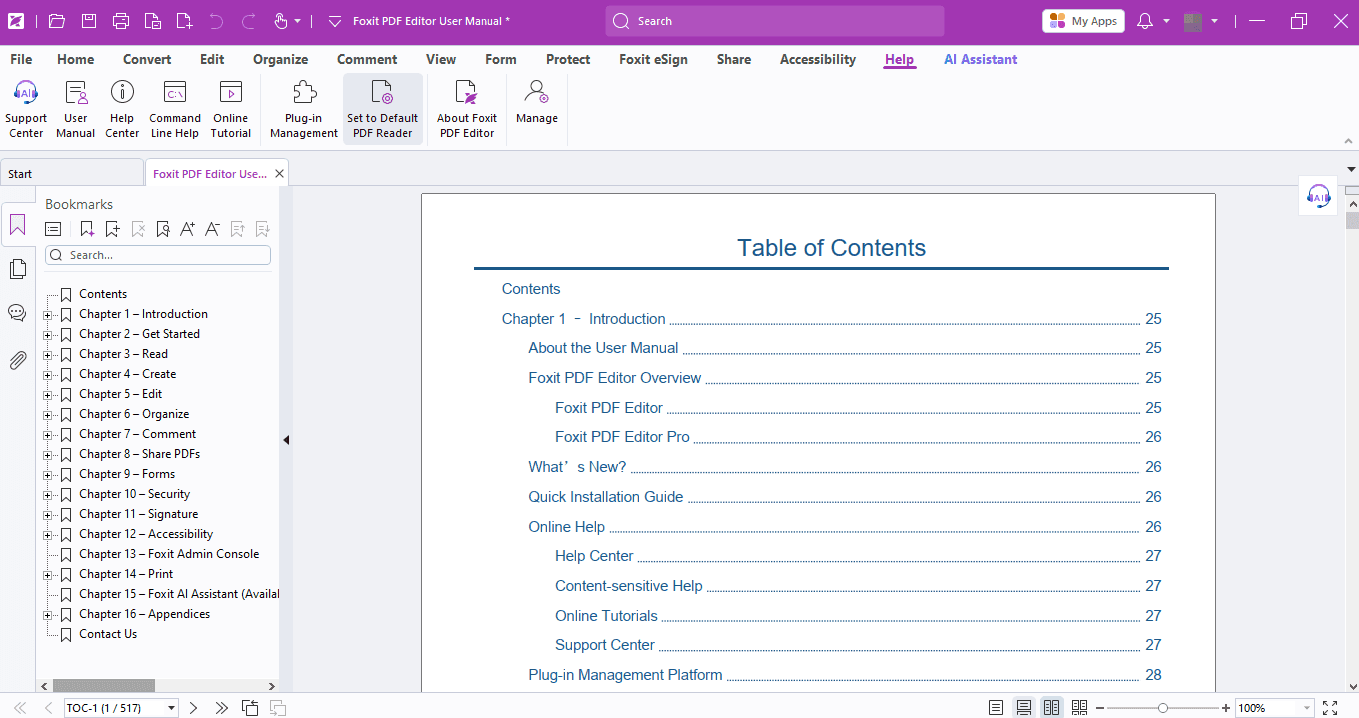Go to next page arrow
Screen dimensions: 1359x718
pyautogui.click(x=194, y=708)
